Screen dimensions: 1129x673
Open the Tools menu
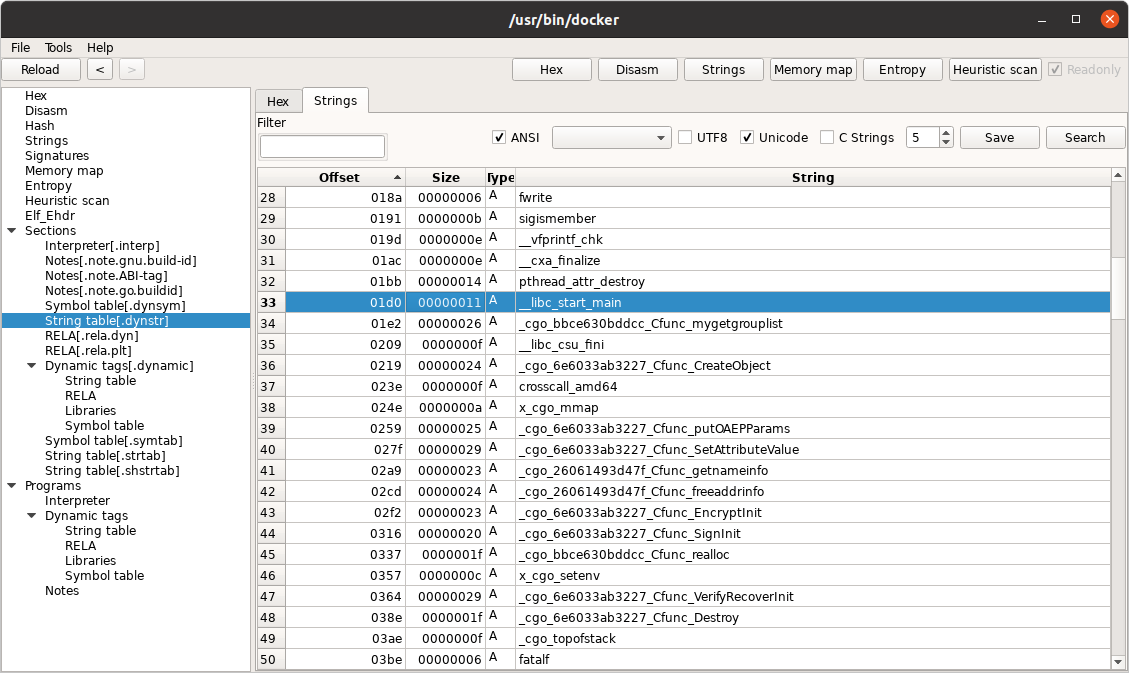58,48
